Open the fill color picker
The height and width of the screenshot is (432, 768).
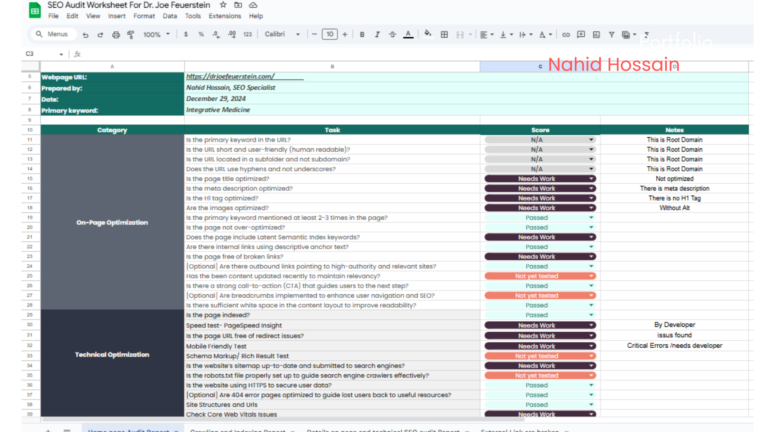click(x=428, y=34)
